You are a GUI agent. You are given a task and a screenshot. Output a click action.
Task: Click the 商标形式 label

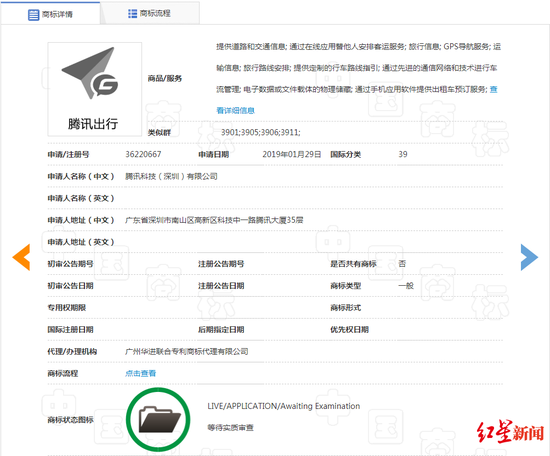point(346,308)
